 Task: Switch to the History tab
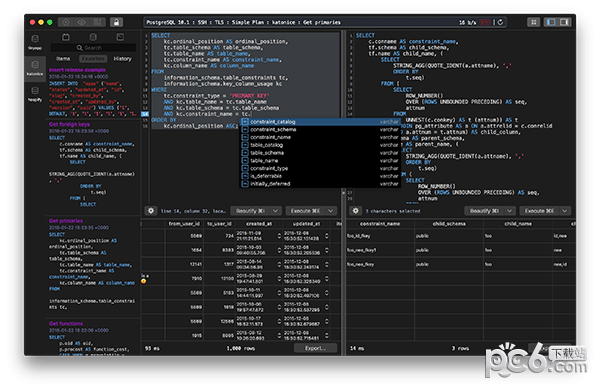[122, 59]
